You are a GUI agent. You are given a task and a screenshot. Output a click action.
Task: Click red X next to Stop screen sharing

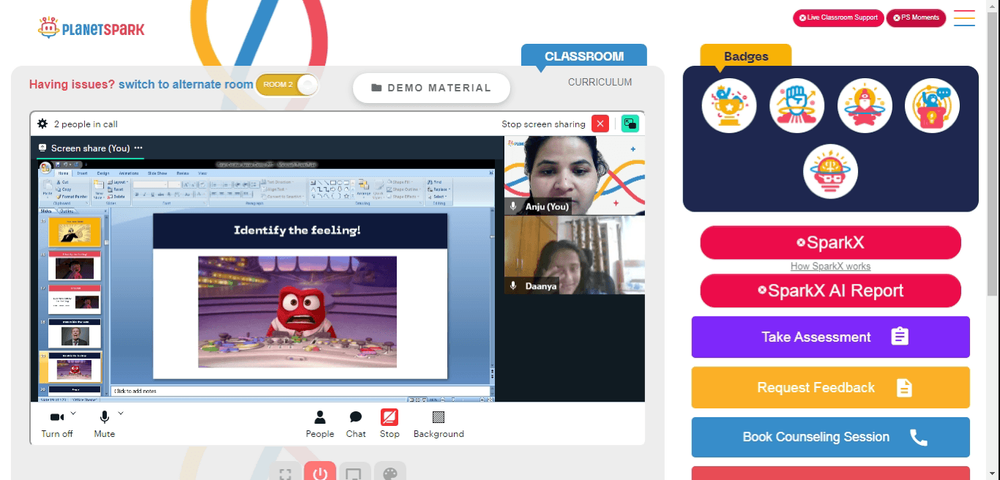click(x=600, y=124)
